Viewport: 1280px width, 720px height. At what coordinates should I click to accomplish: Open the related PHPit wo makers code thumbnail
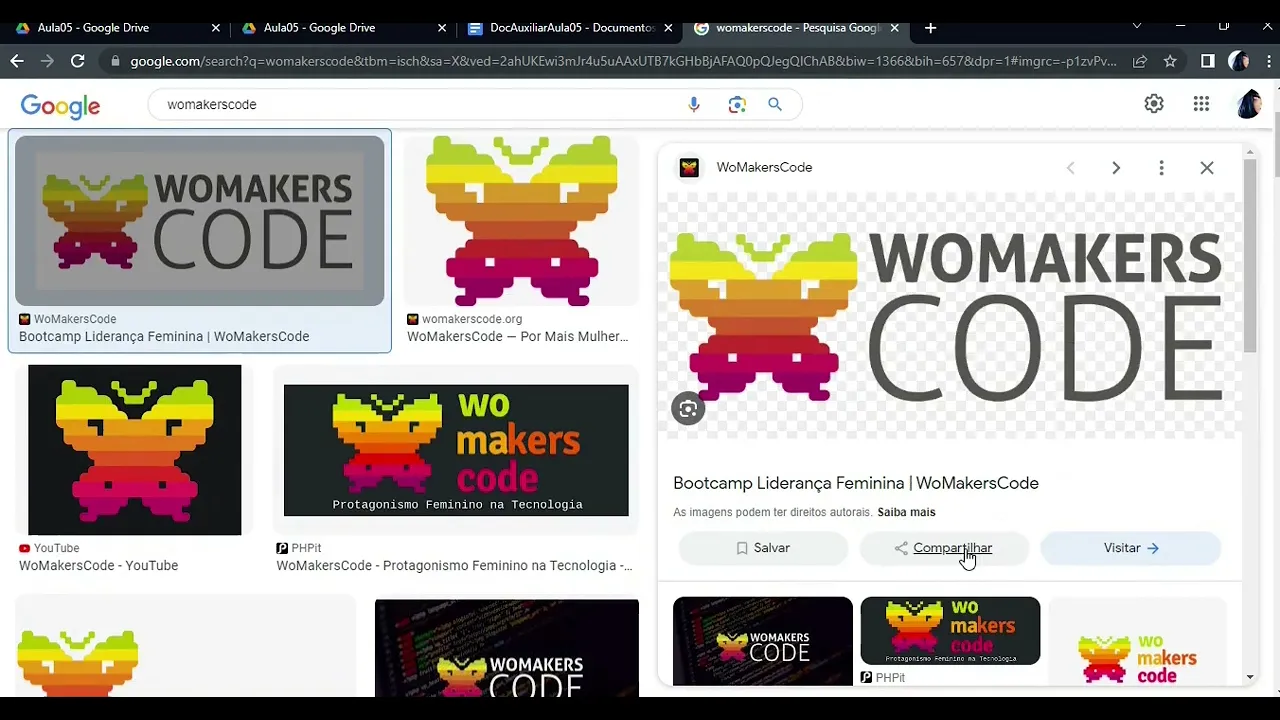(x=950, y=631)
